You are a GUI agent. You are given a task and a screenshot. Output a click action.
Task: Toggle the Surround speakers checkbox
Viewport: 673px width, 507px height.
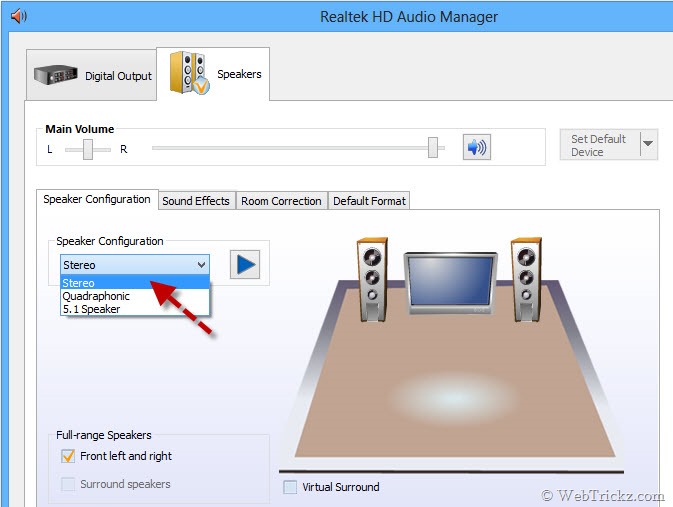click(x=68, y=484)
